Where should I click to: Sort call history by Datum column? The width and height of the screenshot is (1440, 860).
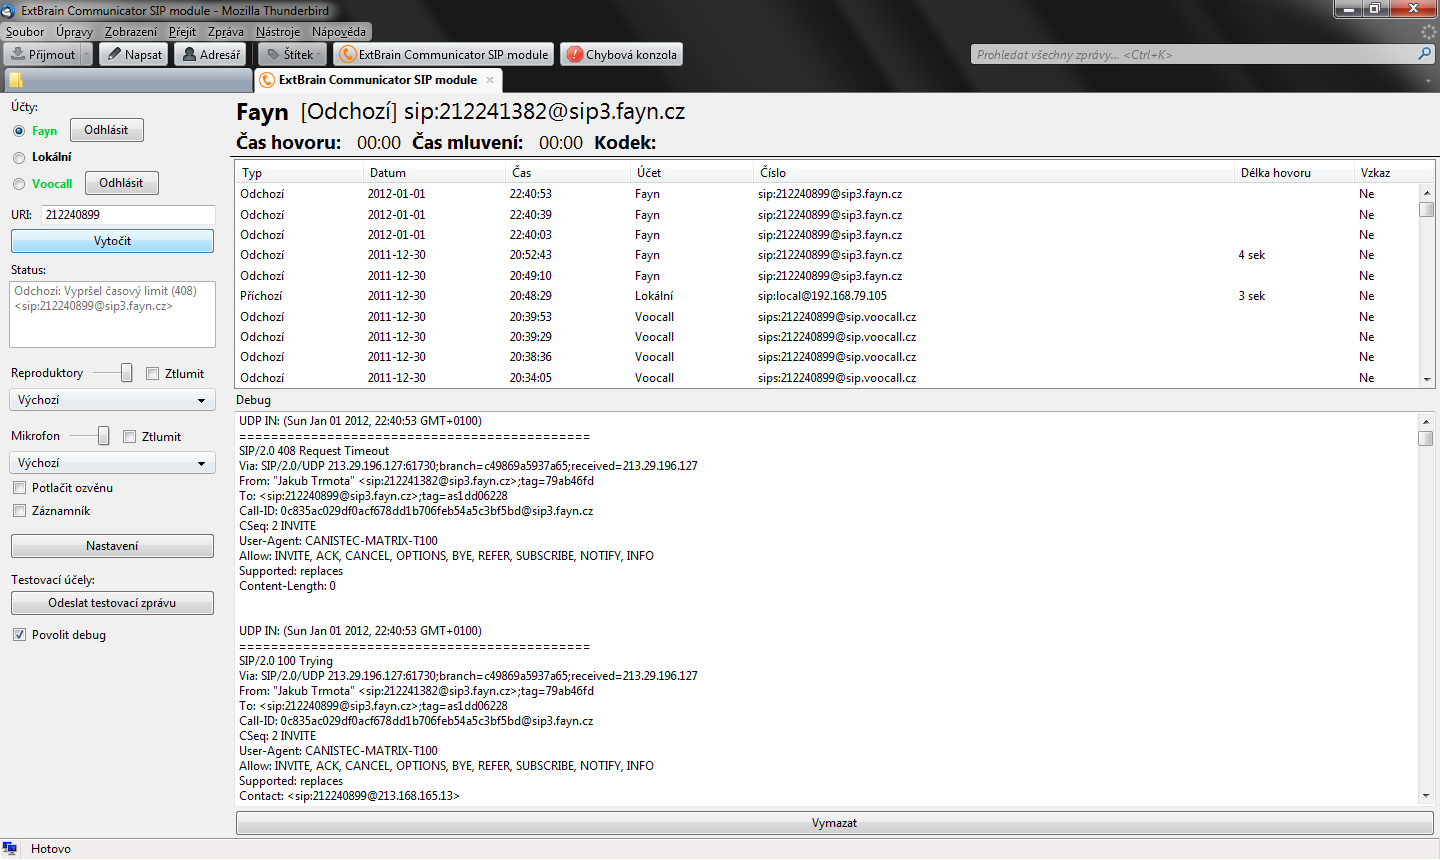(x=435, y=173)
